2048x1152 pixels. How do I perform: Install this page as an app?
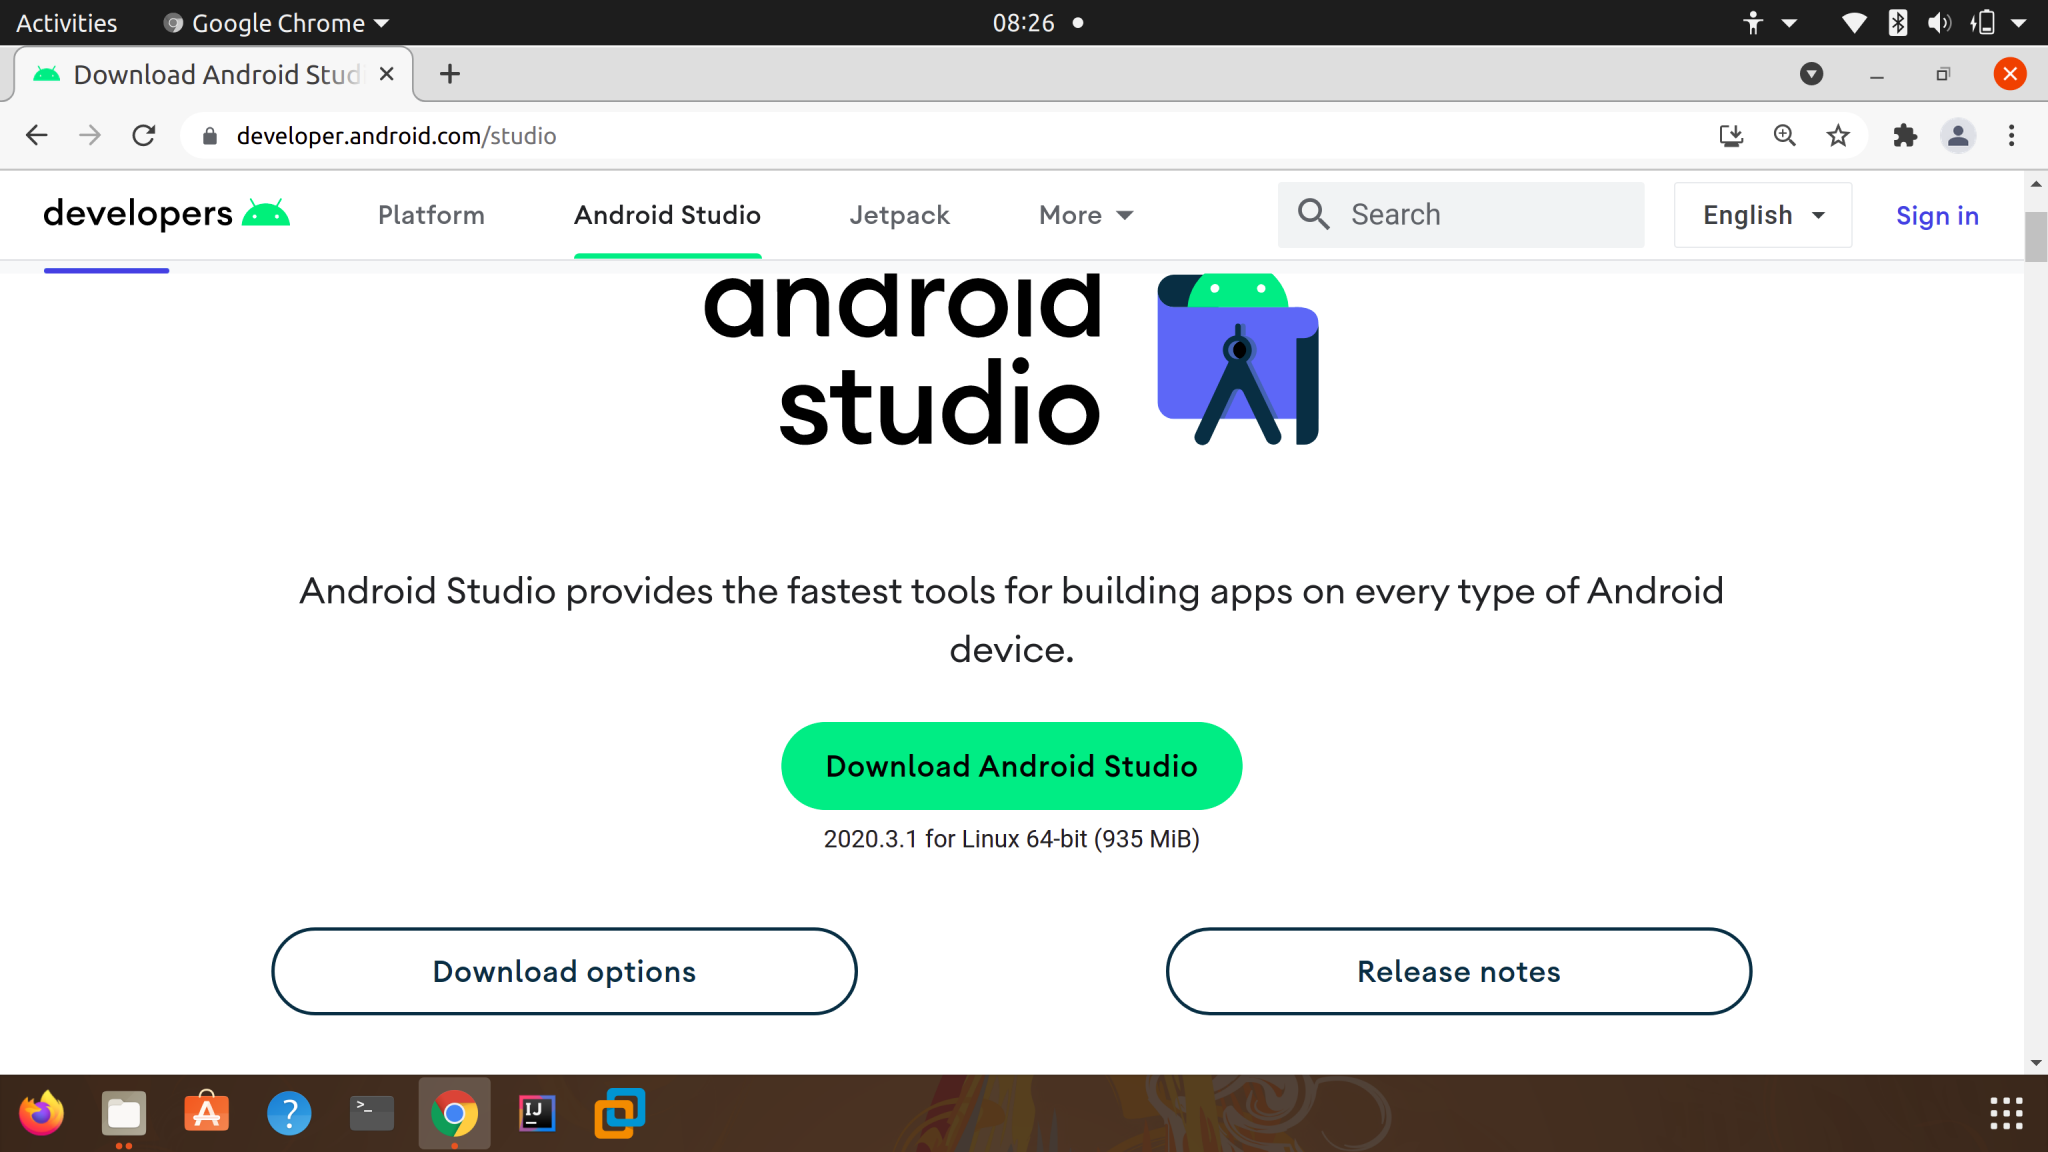[1732, 135]
